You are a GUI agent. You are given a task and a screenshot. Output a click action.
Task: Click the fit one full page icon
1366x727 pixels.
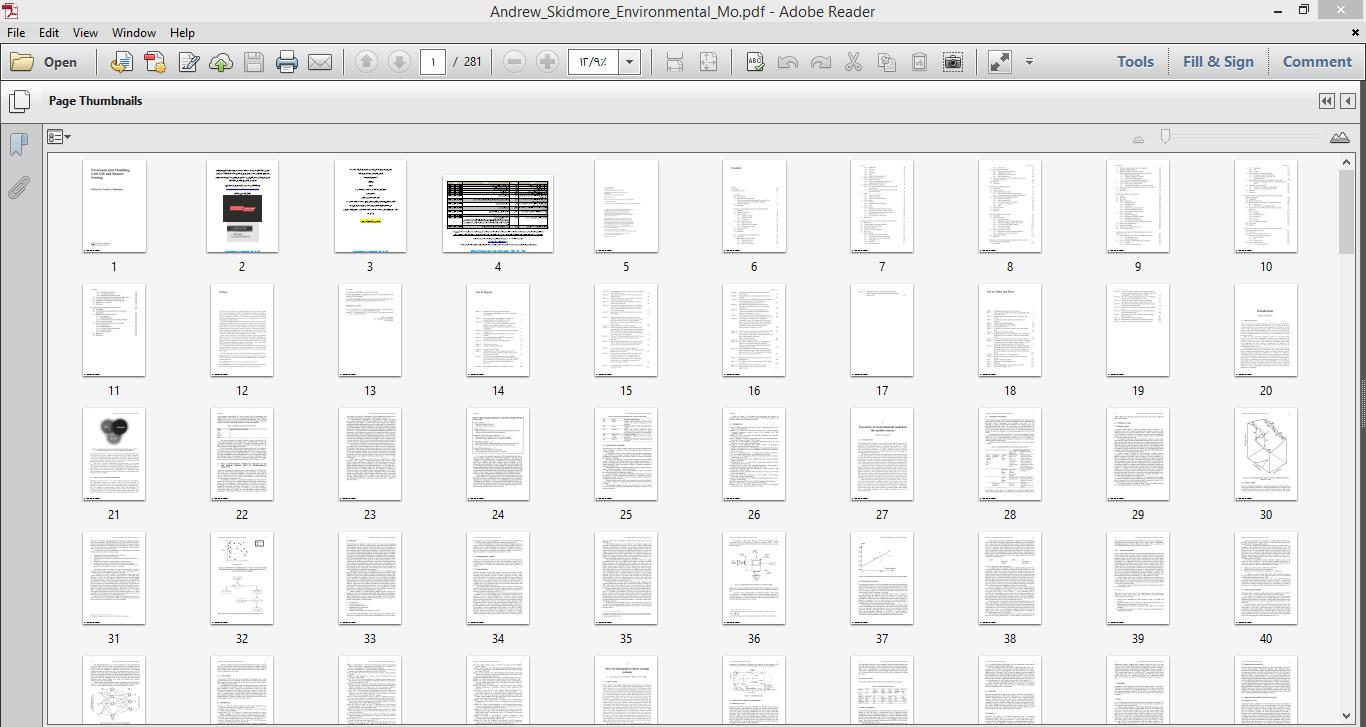[708, 62]
